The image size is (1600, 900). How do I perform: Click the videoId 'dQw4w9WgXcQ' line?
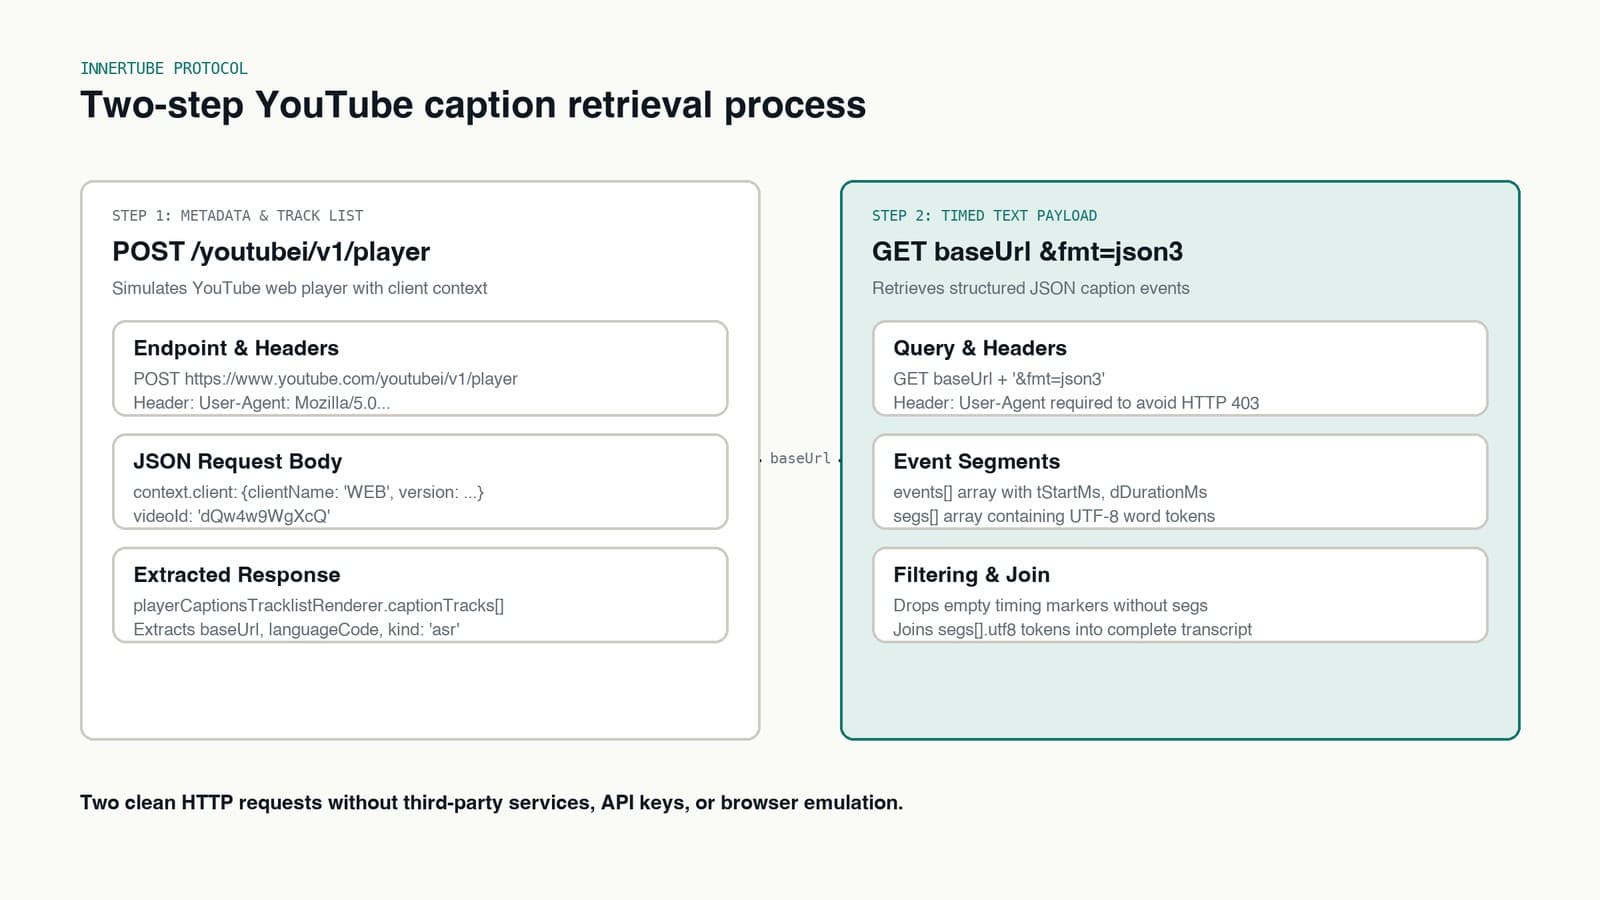tap(232, 516)
